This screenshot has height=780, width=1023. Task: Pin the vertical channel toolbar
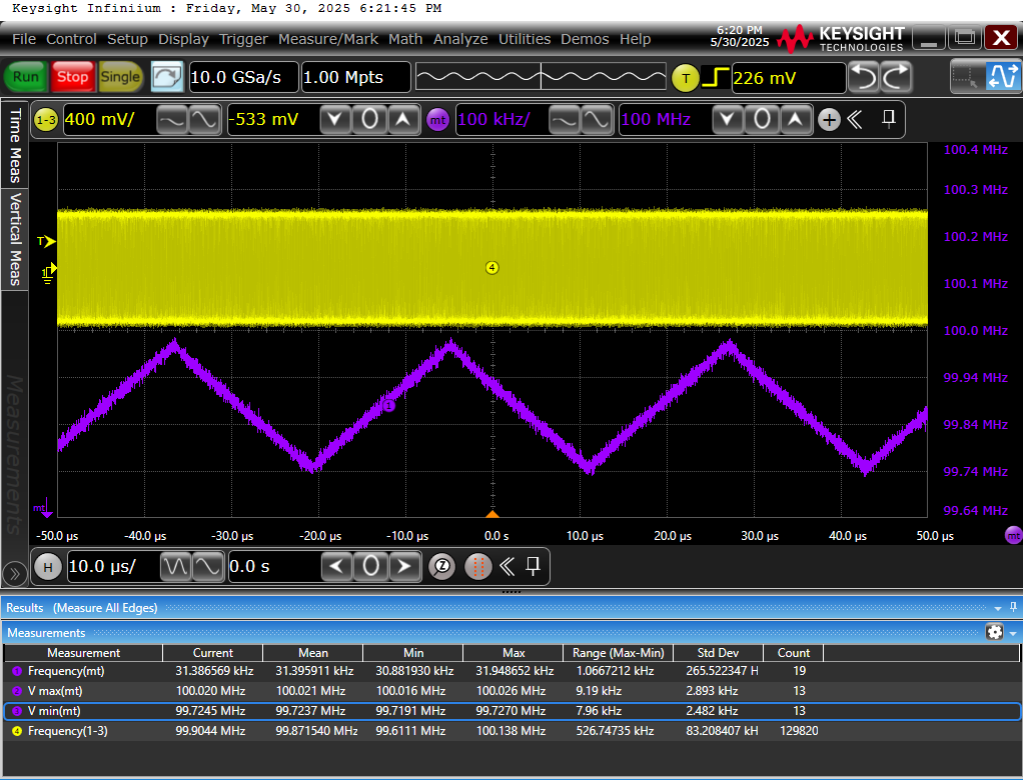click(x=889, y=118)
